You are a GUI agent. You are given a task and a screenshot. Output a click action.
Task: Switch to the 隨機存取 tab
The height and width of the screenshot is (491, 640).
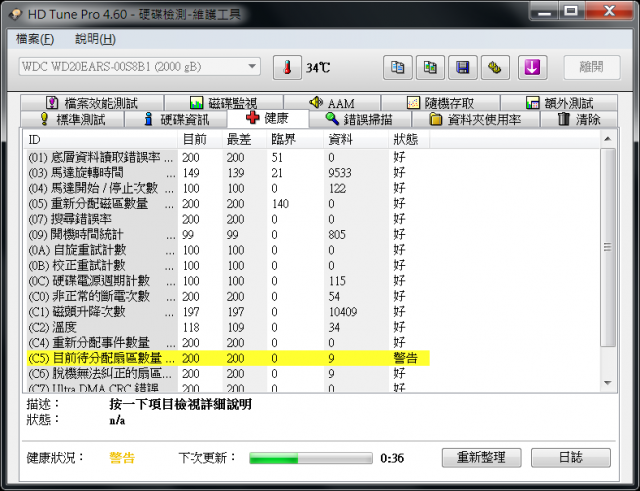(x=440, y=103)
